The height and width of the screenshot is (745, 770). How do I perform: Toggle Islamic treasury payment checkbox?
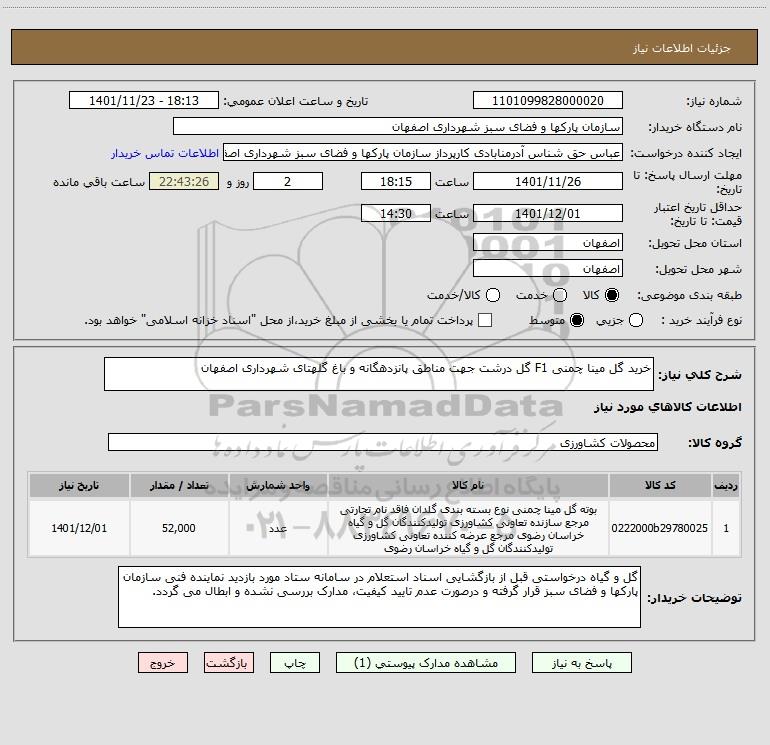pyautogui.click(x=485, y=320)
